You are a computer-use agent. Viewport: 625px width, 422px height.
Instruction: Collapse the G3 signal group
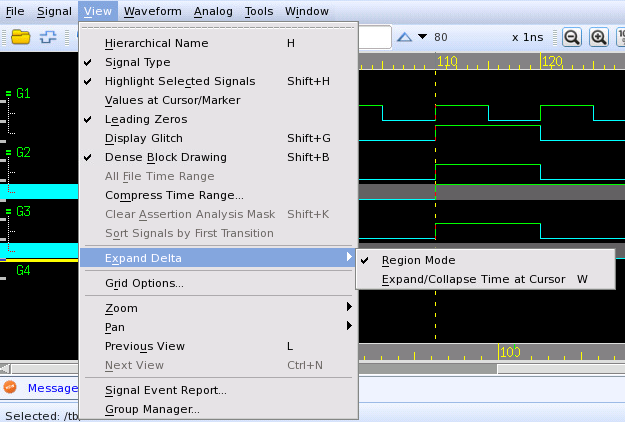(x=8, y=212)
